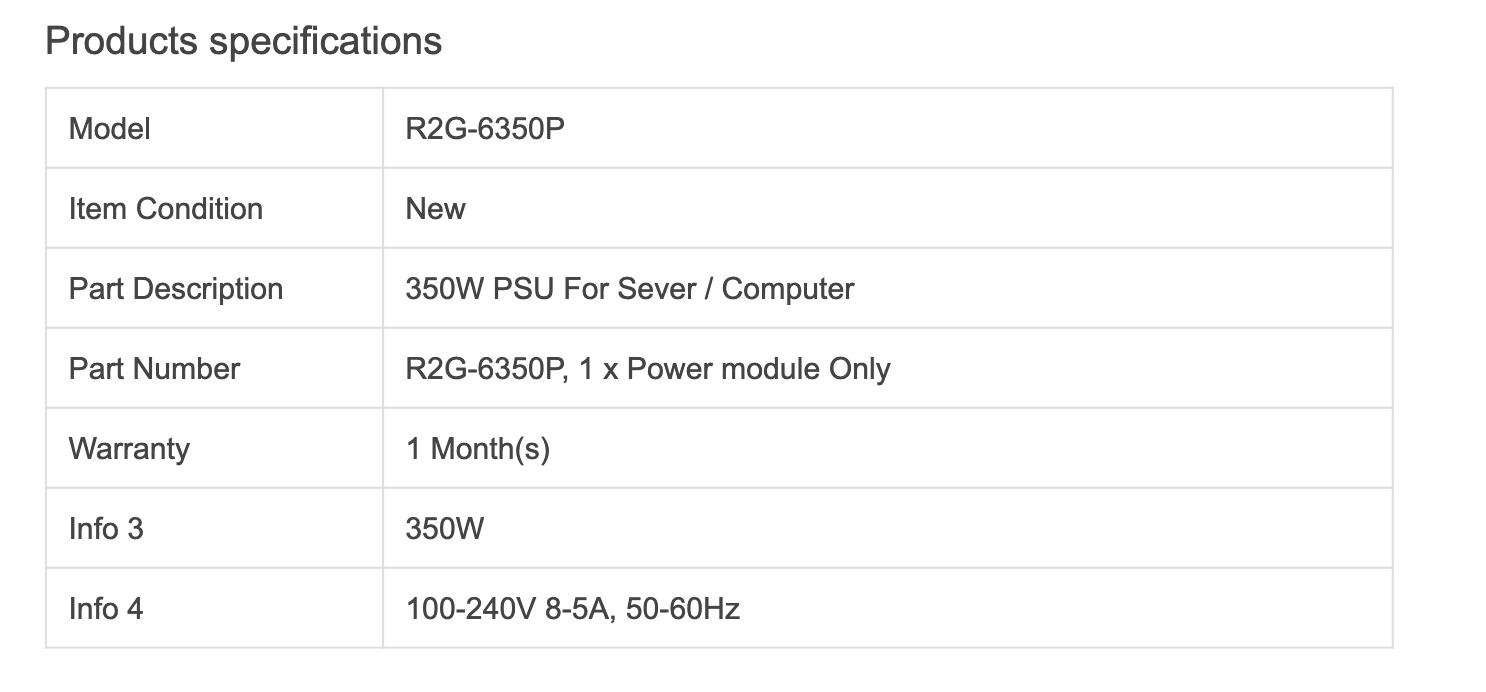Click the 'Info 4' row label
Viewport: 1486px width, 692px height.
[x=106, y=609]
